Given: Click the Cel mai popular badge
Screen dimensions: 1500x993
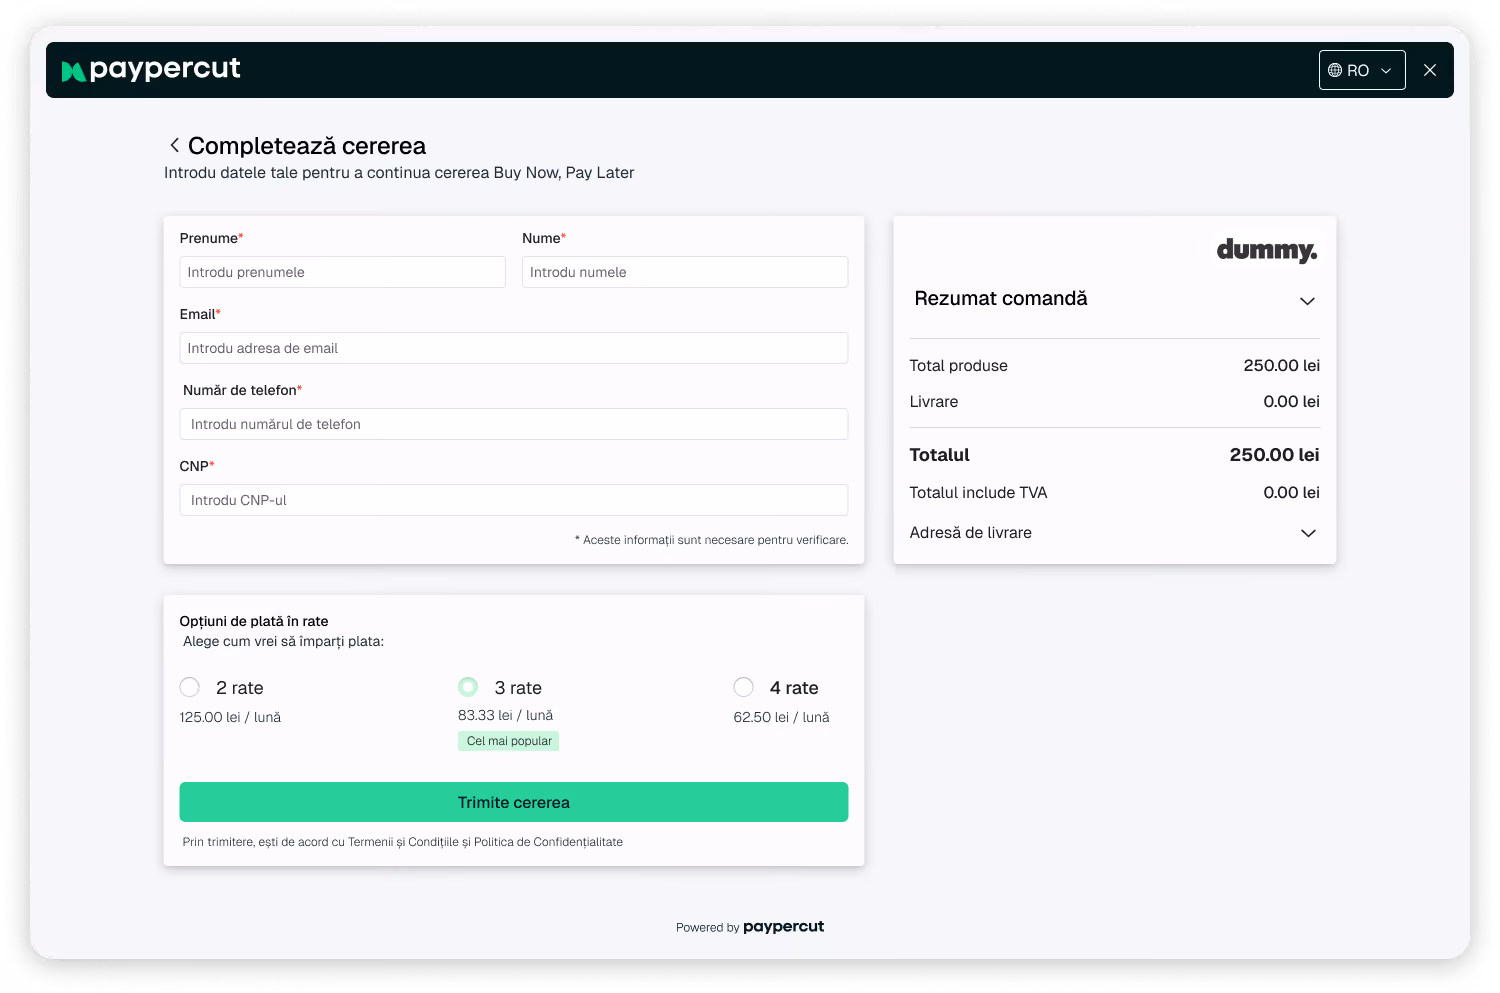Looking at the screenshot, I should pyautogui.click(x=509, y=741).
